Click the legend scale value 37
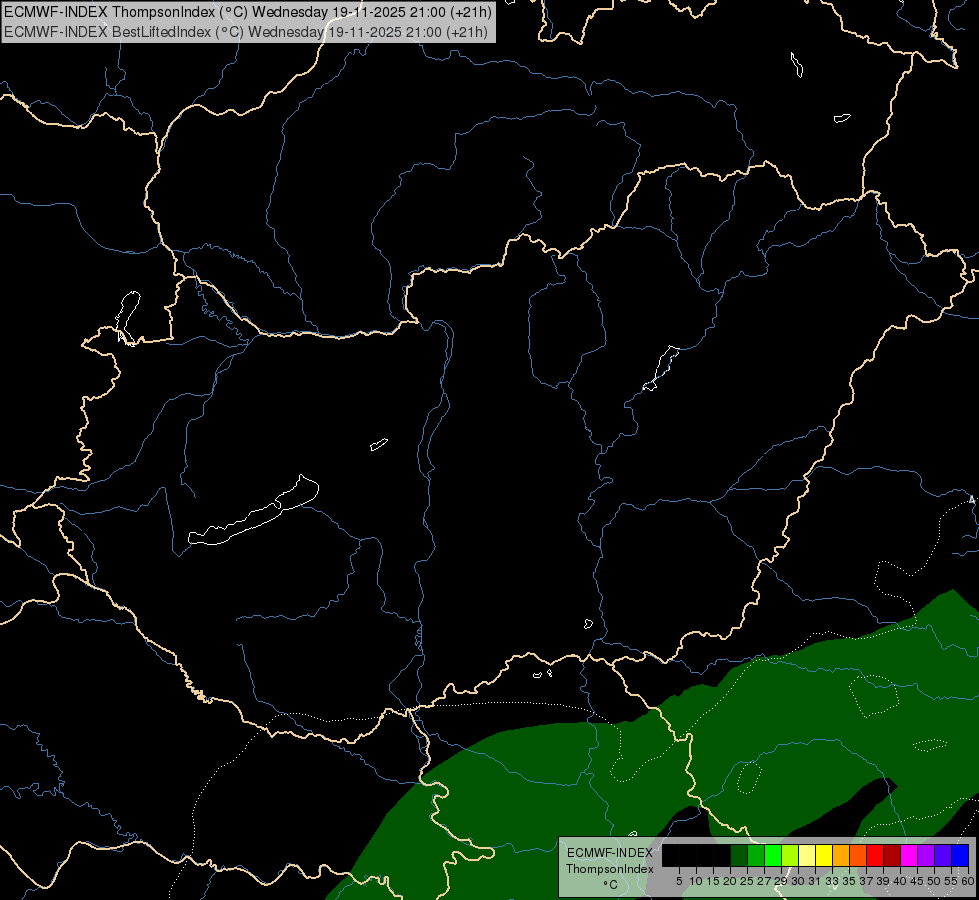The image size is (979, 900). 866,881
